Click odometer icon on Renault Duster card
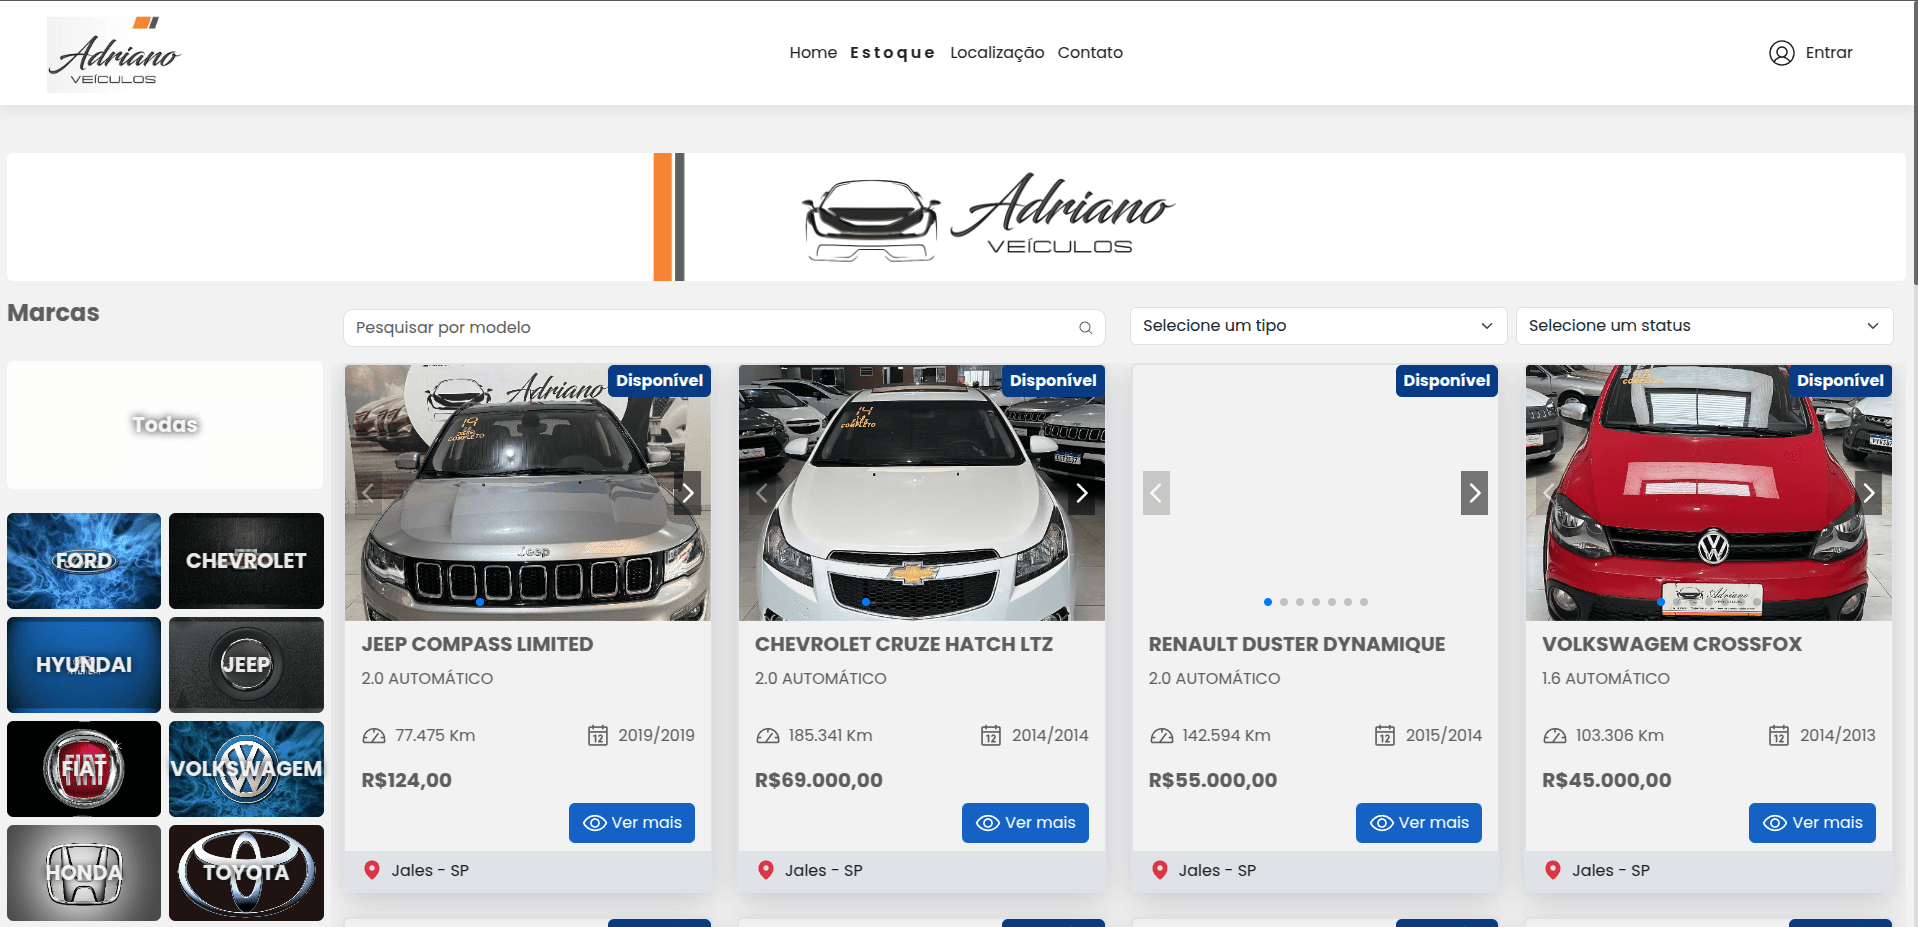Image resolution: width=1918 pixels, height=927 pixels. 1161,736
